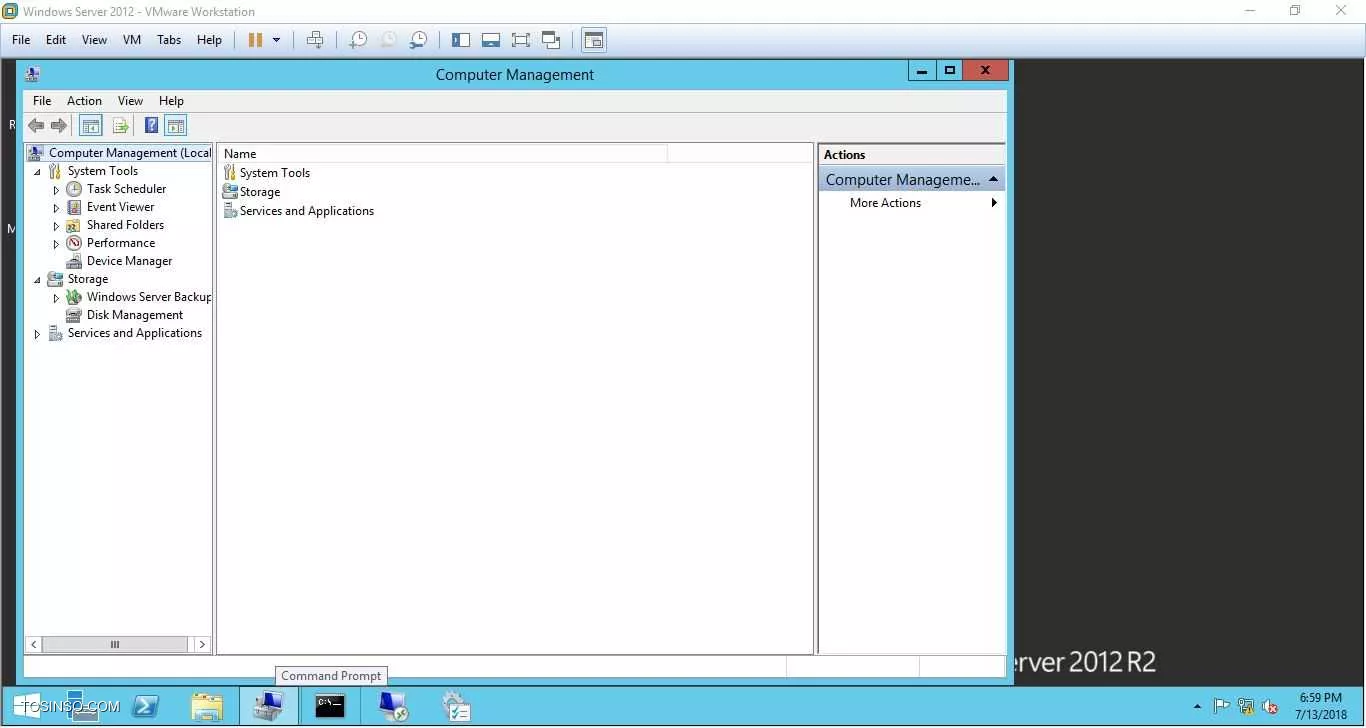
Task: Open the VMware Edit menu
Action: (x=56, y=40)
